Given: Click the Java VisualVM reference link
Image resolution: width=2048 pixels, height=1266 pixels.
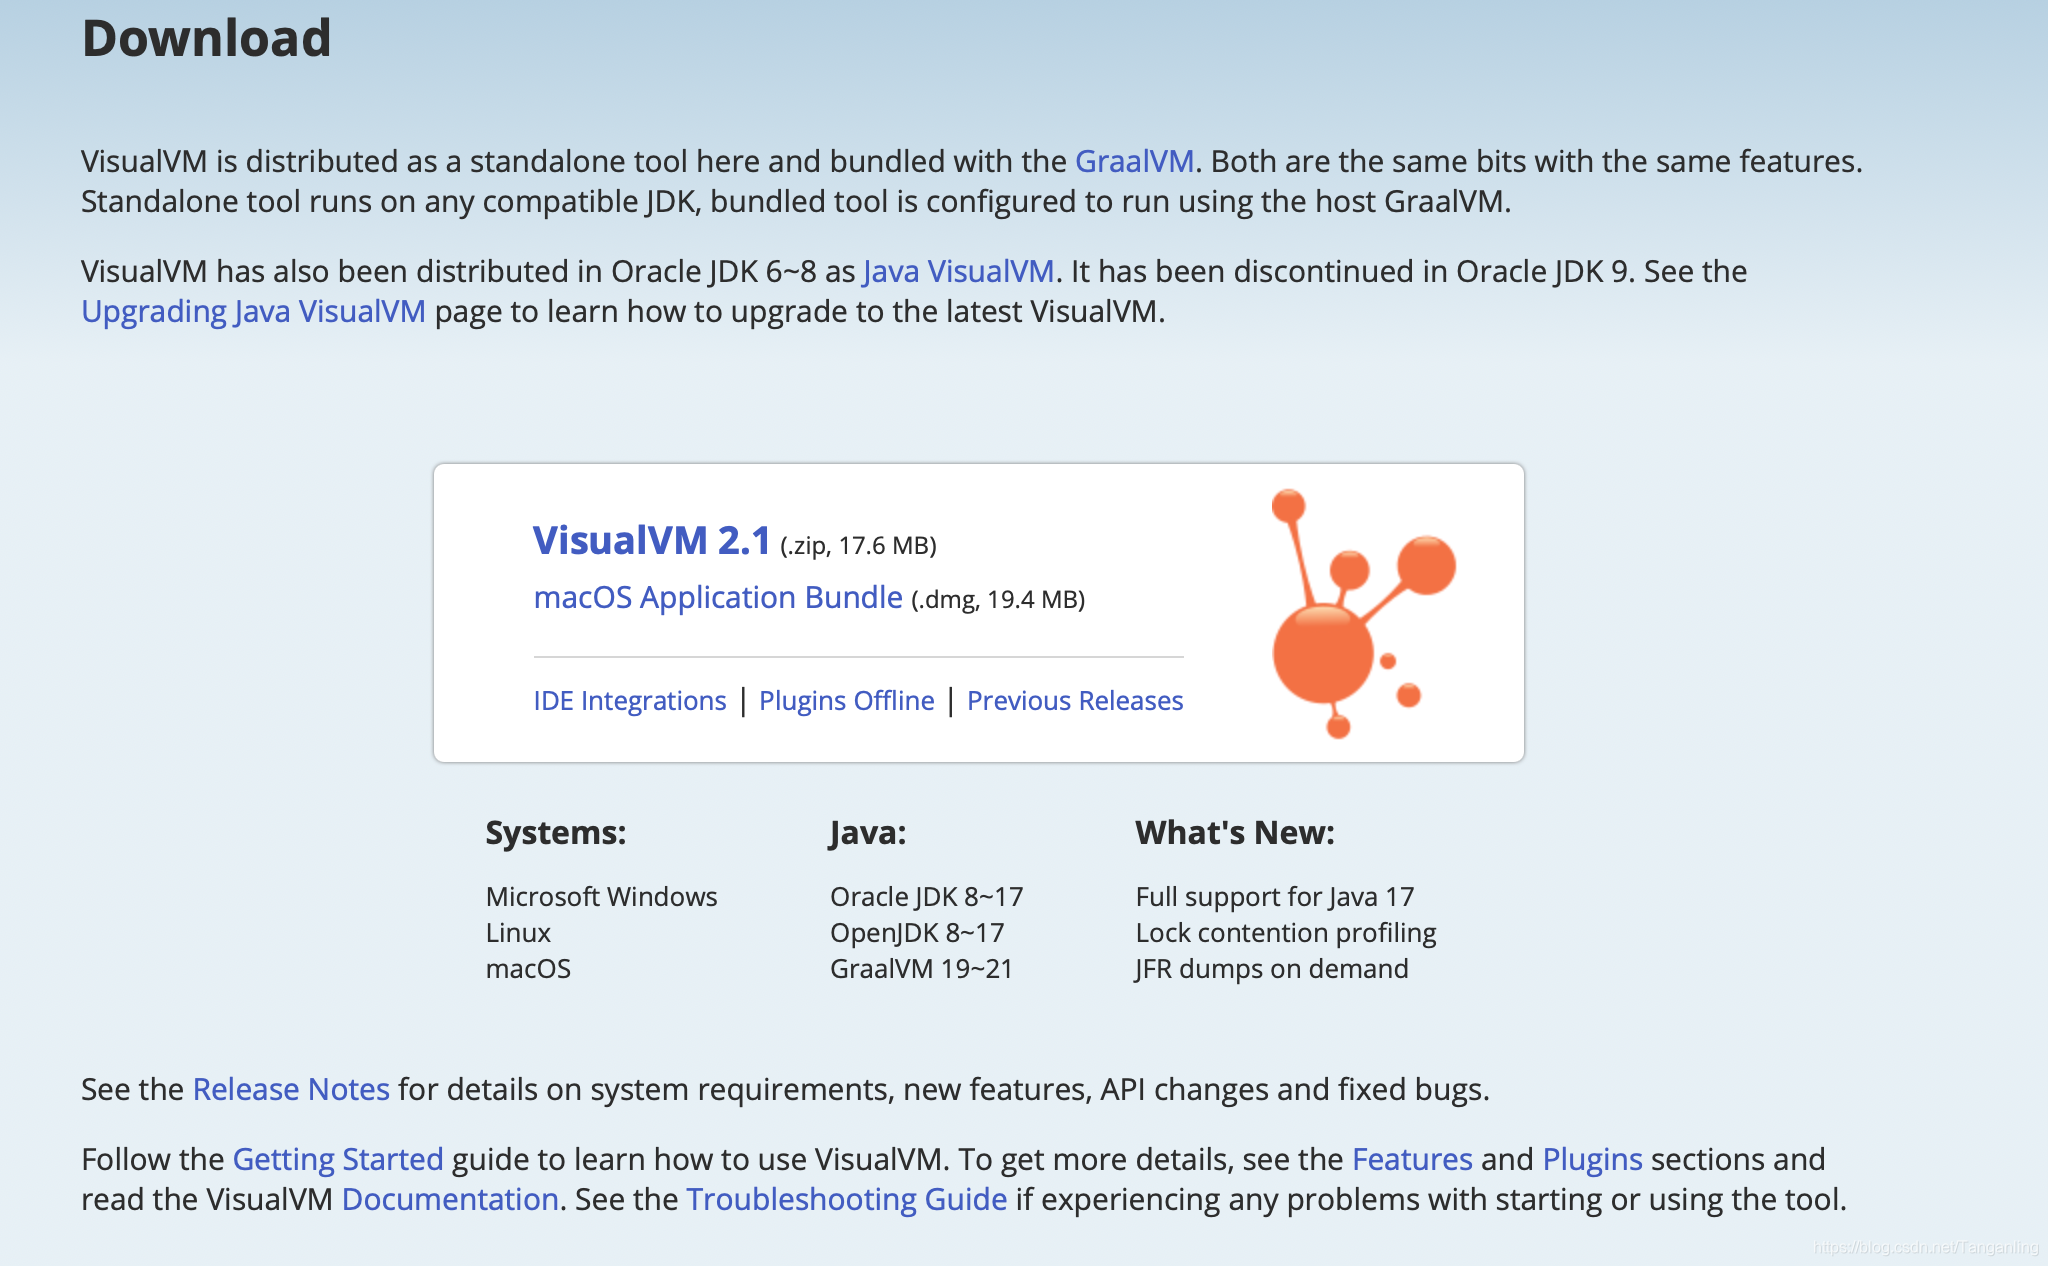Looking at the screenshot, I should (960, 269).
